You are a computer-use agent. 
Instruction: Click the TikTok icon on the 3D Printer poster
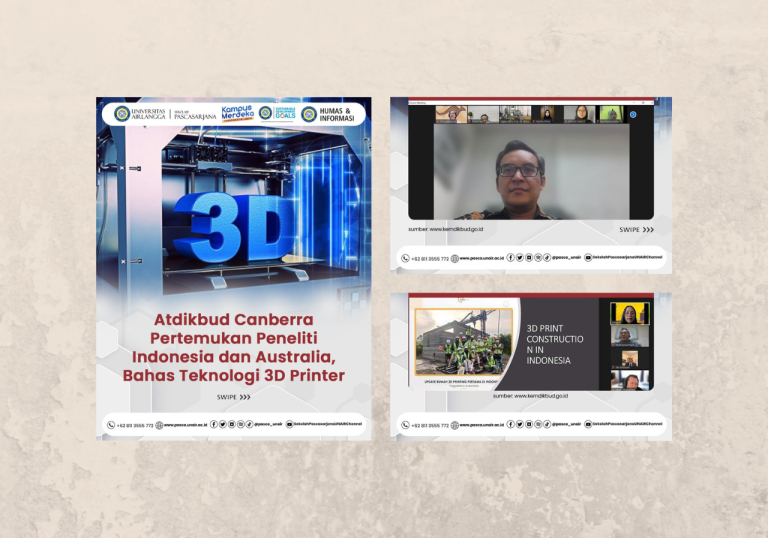coord(249,424)
